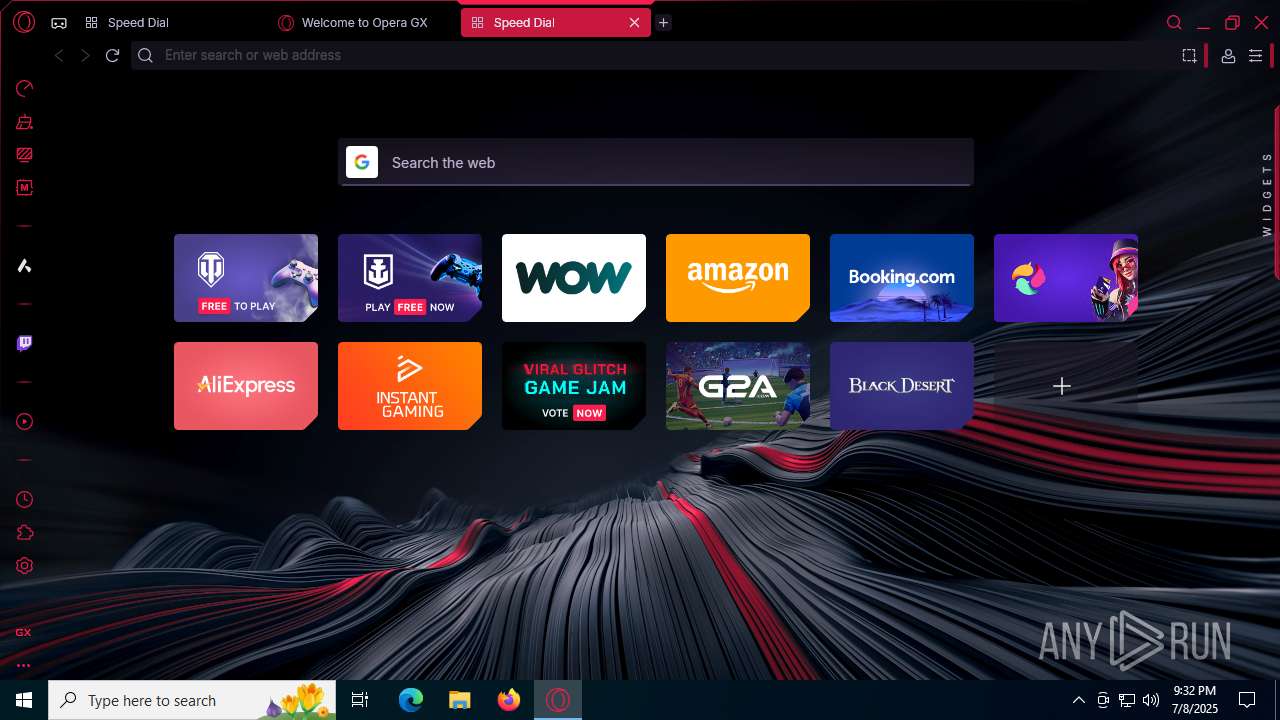Viewport: 1280px width, 720px height.
Task: Open the AliExpress speed dial tile
Action: tap(246, 386)
